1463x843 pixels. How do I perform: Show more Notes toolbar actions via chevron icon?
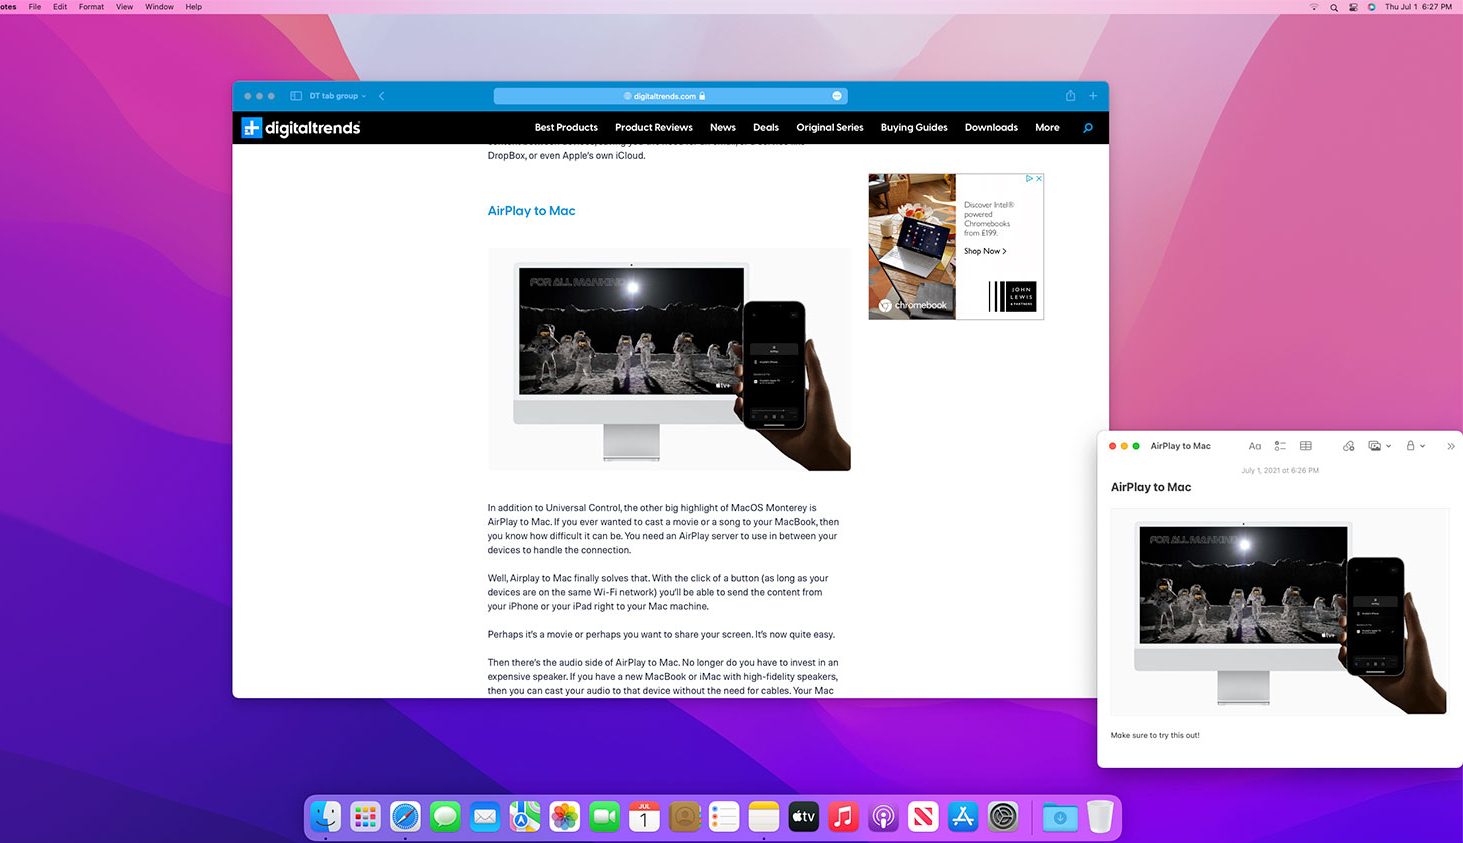click(1450, 446)
